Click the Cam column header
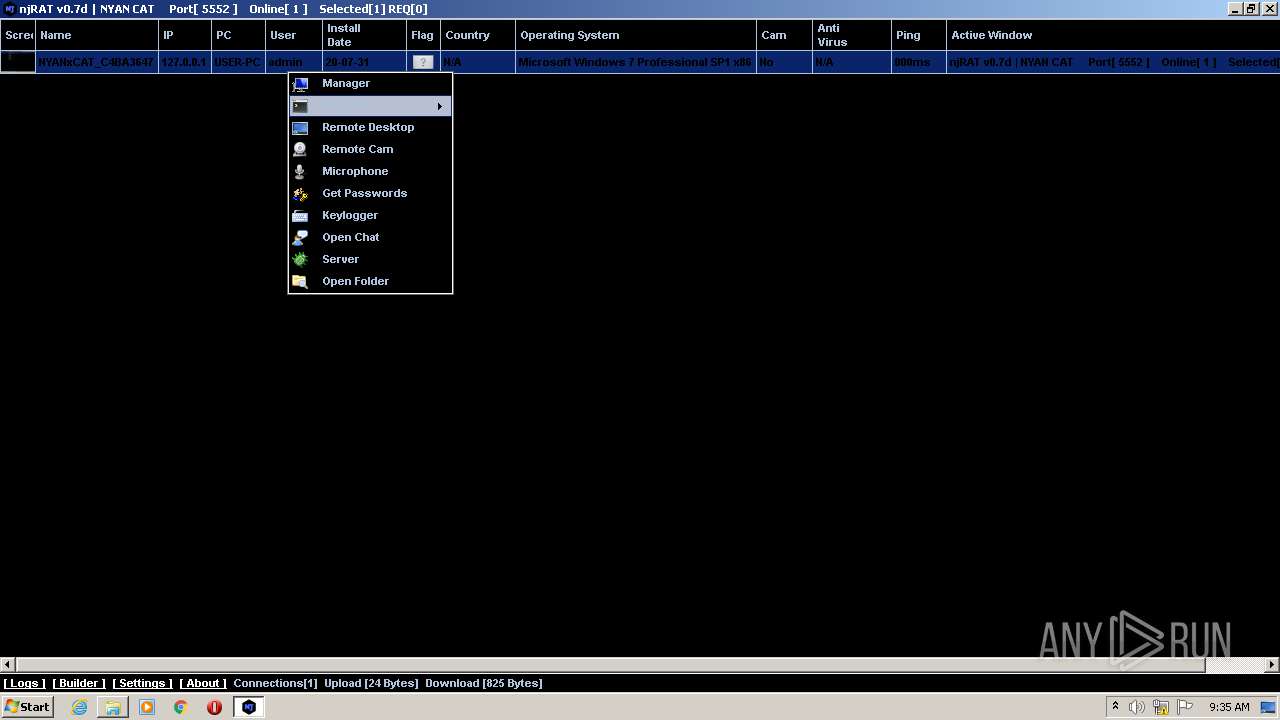Screen dimensions: 1280x720 (784, 35)
